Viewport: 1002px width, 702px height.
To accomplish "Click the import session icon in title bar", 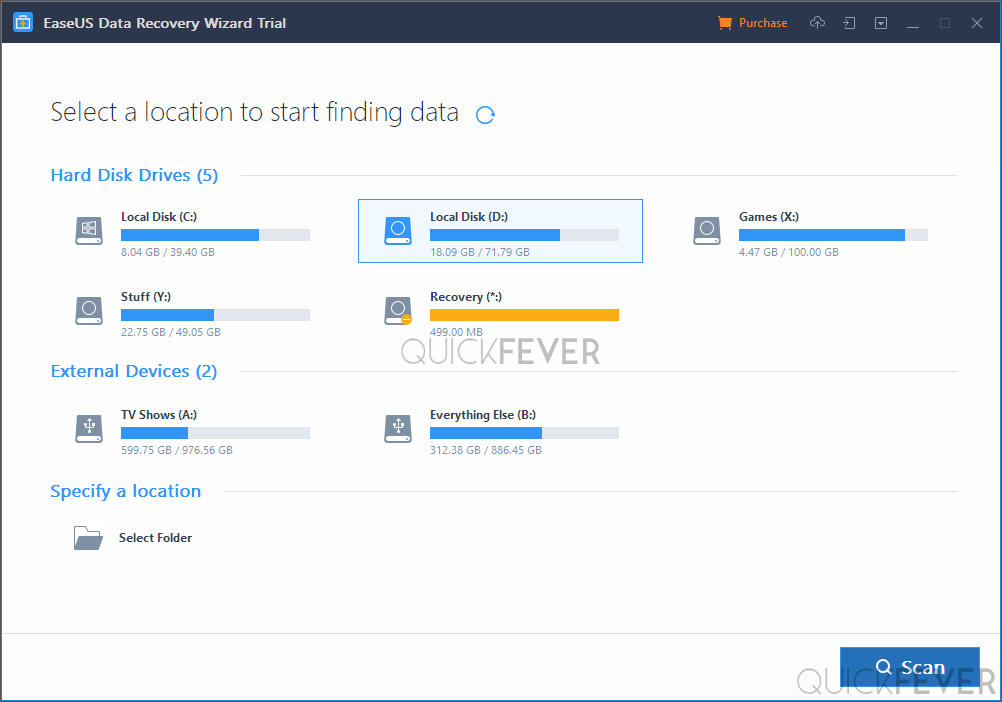I will (849, 23).
